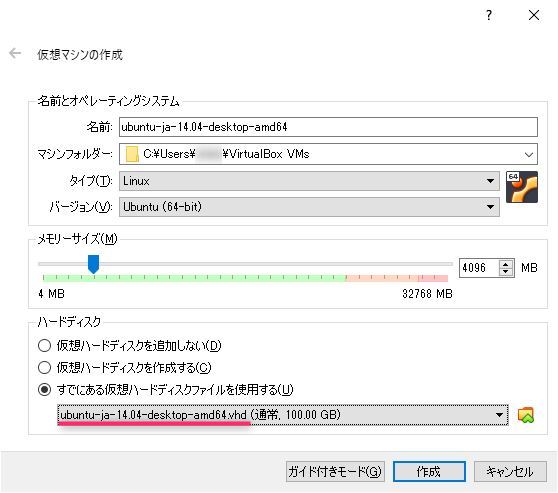This screenshot has height=493, width=558.
Task: Click the 4 MB minimum label
Action: click(x=52, y=294)
